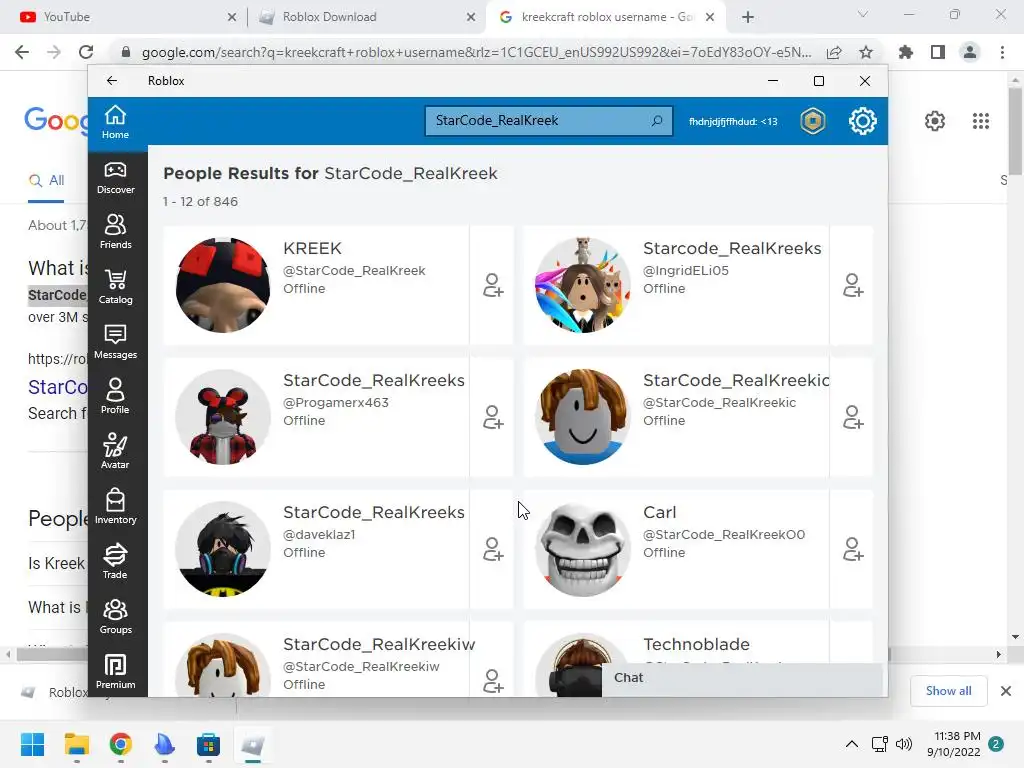Go back using Roblox window back arrow
This screenshot has width=1024, height=768.
(112, 80)
